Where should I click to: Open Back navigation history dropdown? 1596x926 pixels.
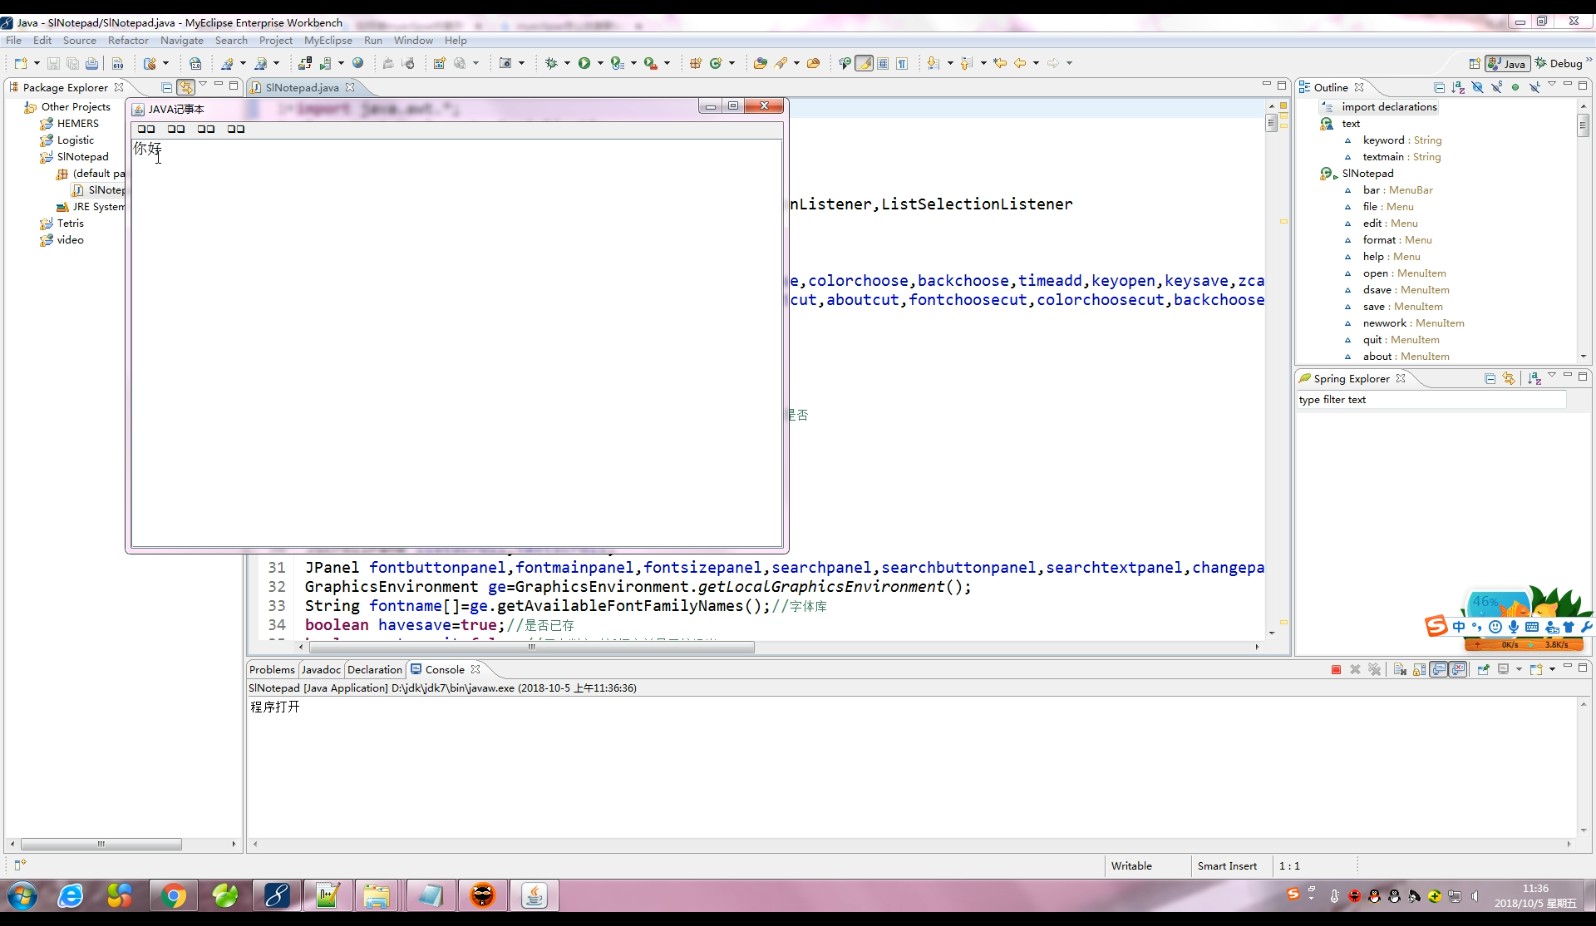[x=1036, y=63]
